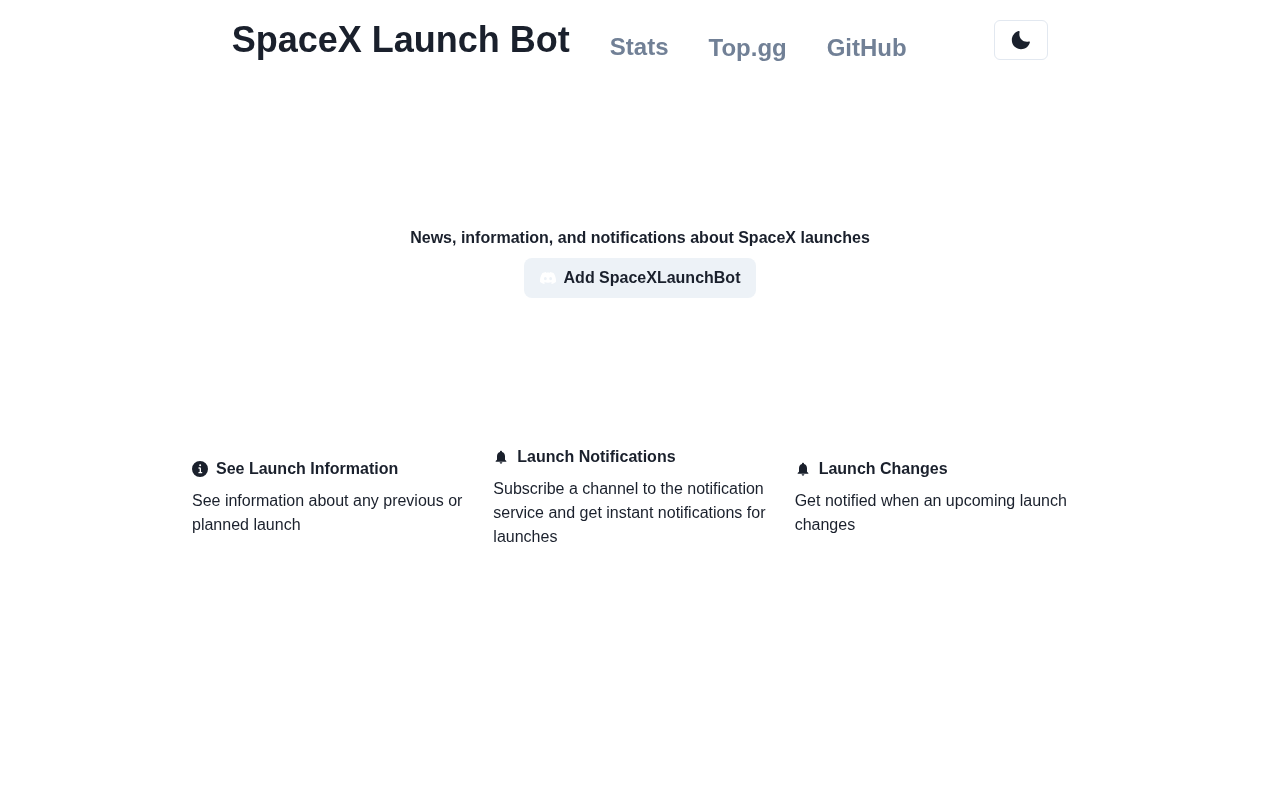
Task: Click the tagline about SpaceX launches news
Action: [x=640, y=238]
